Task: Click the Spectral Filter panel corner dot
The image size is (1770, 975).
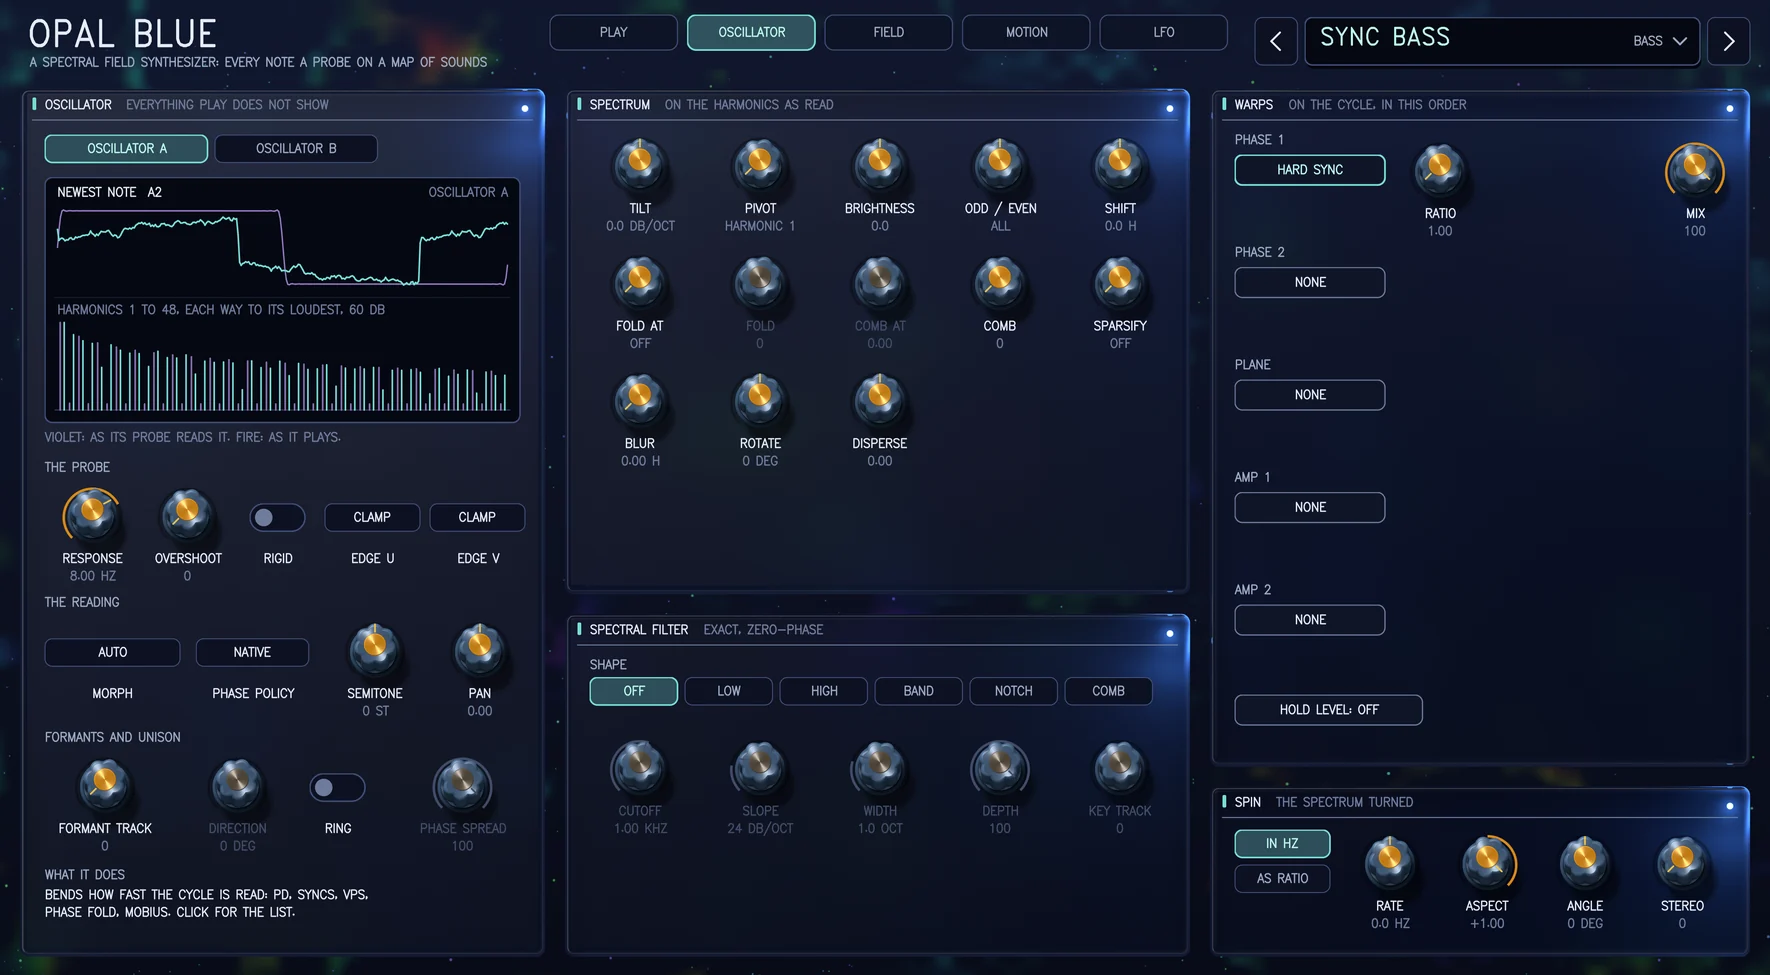Action: (1169, 633)
